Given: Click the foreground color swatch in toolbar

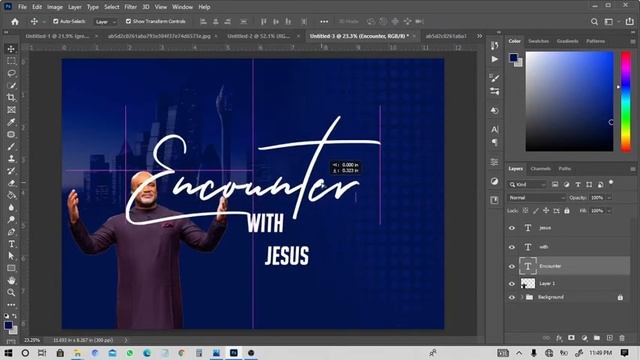Looking at the screenshot, I should click(8, 325).
